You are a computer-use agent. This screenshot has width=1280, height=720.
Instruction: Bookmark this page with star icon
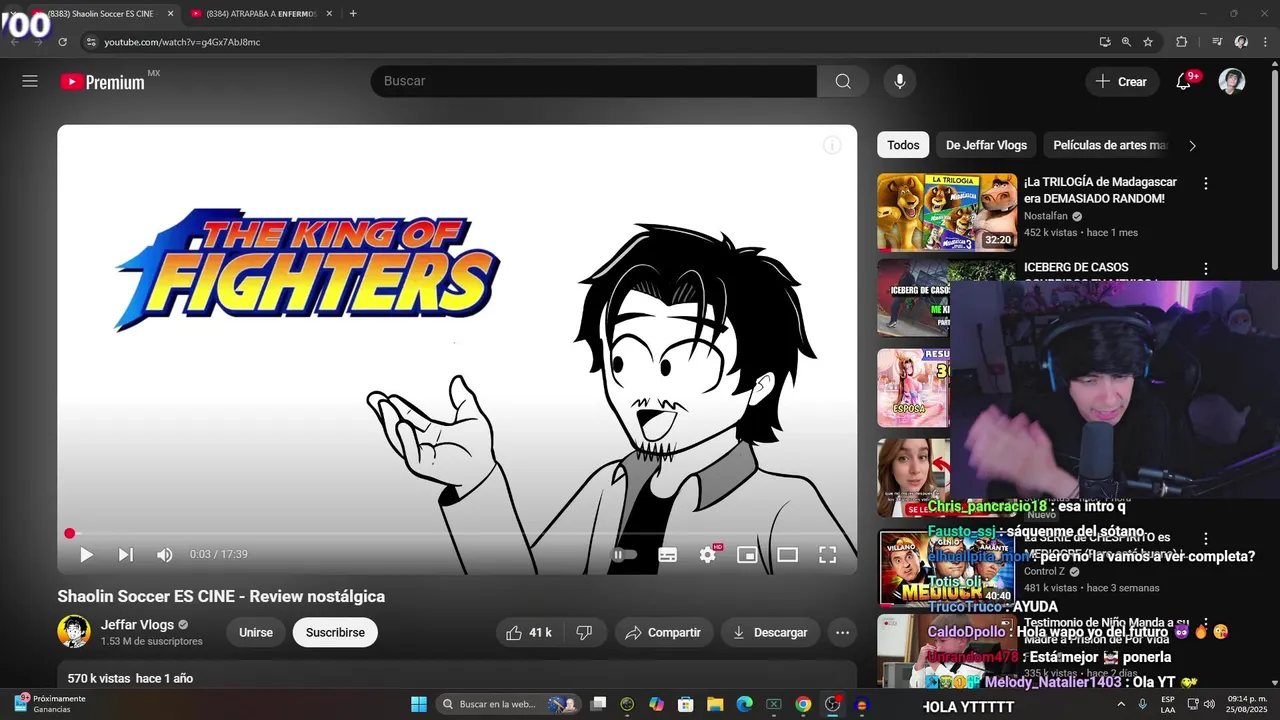click(1148, 42)
